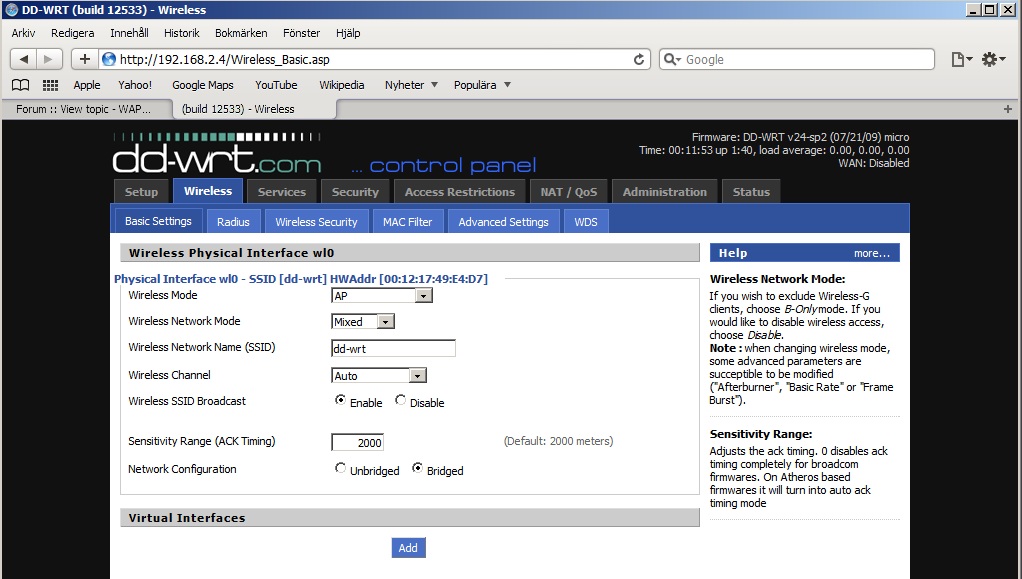Open the Fönster menu
The width and height of the screenshot is (1022, 579).
302,33
